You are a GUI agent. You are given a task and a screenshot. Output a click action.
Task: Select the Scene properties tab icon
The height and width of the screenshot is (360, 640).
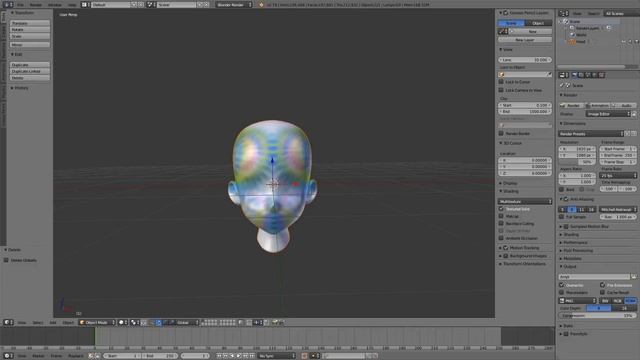588,75
